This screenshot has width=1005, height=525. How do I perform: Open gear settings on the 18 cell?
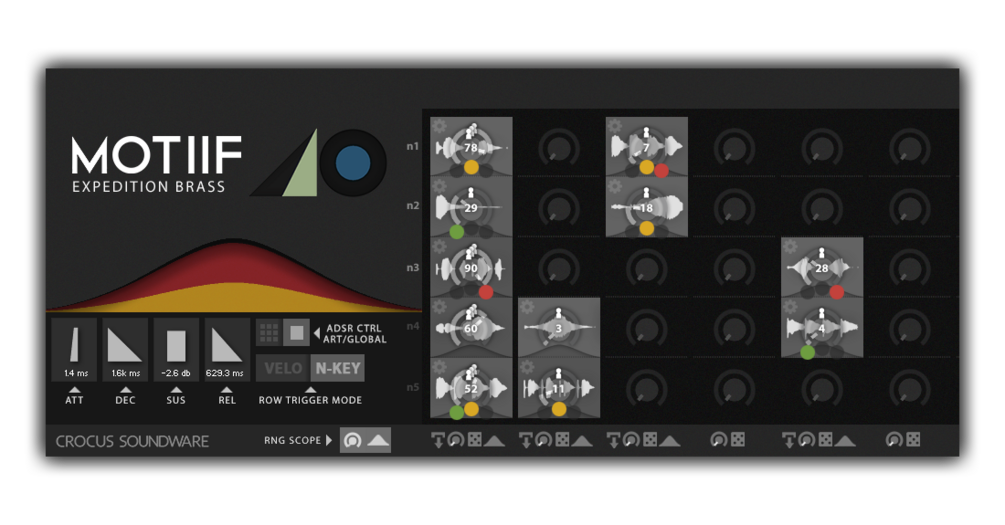pyautogui.click(x=615, y=186)
